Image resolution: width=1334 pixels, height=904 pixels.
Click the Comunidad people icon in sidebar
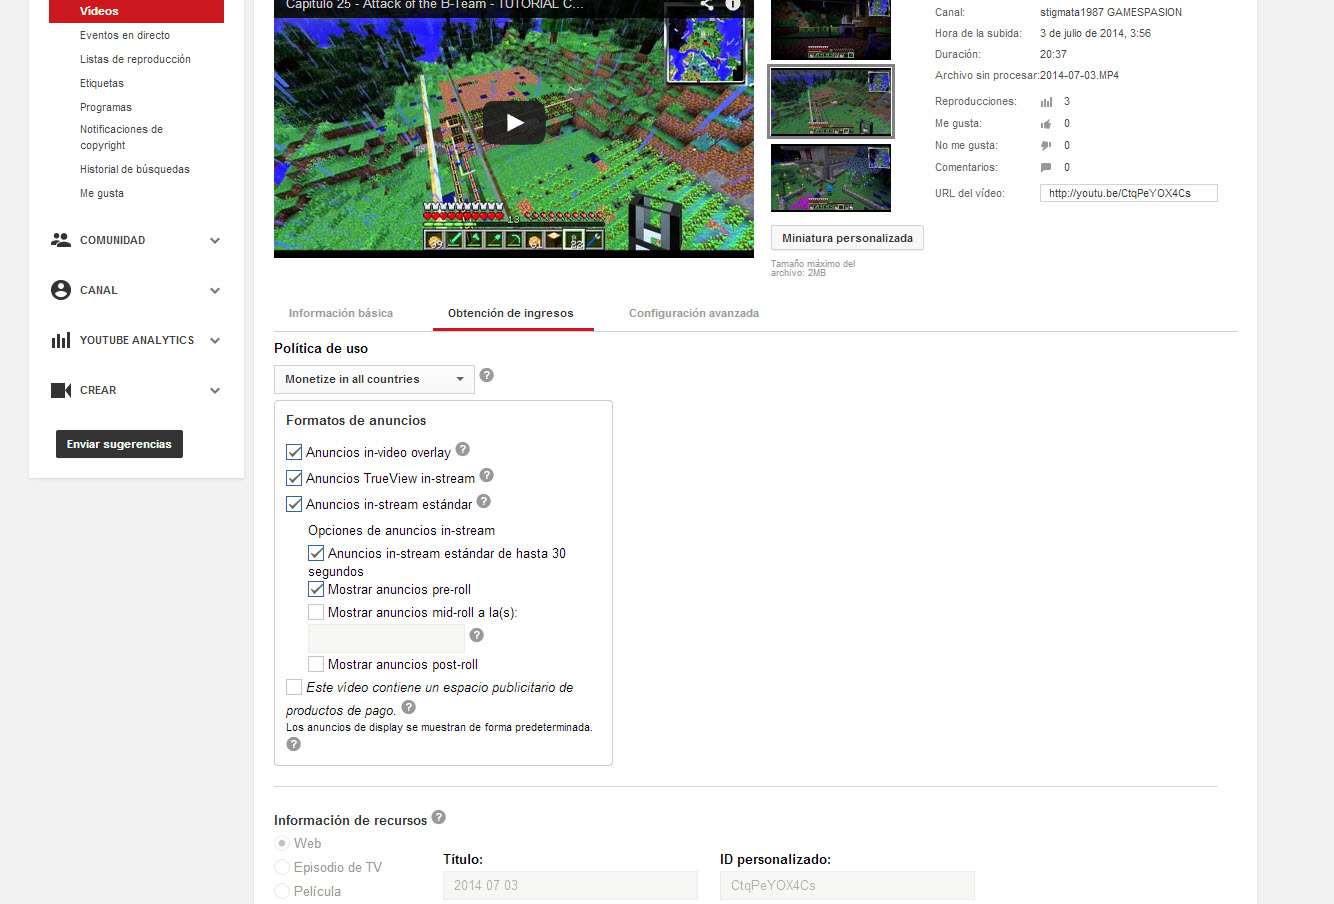tap(61, 240)
